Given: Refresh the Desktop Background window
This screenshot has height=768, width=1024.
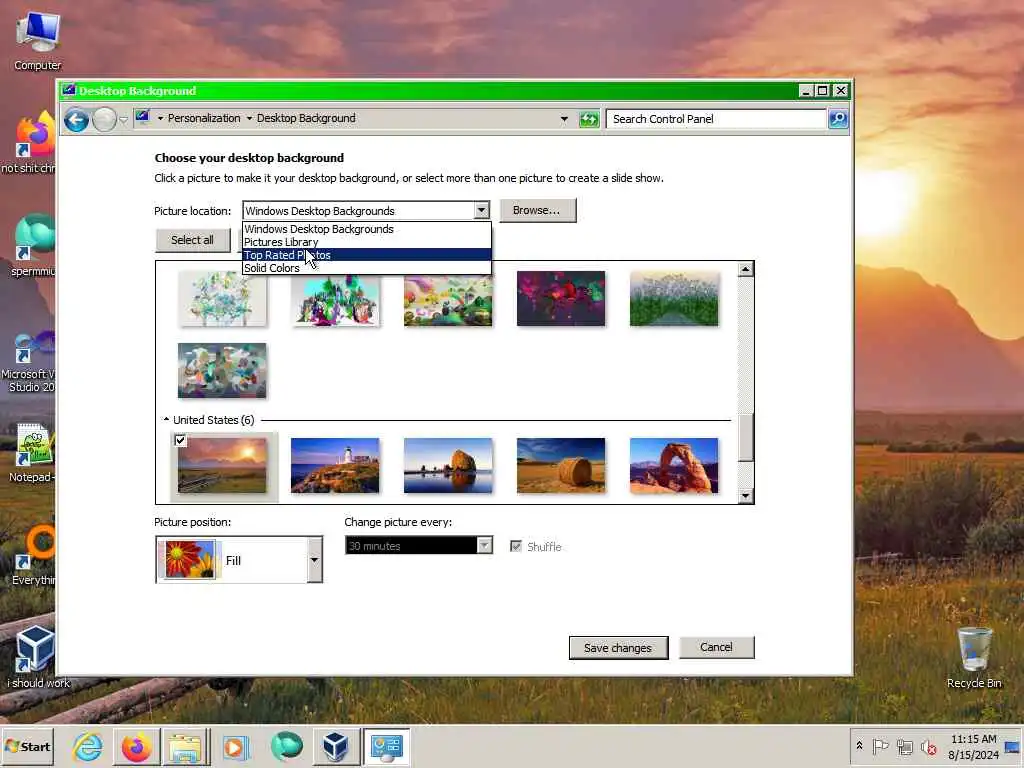Looking at the screenshot, I should (x=589, y=120).
